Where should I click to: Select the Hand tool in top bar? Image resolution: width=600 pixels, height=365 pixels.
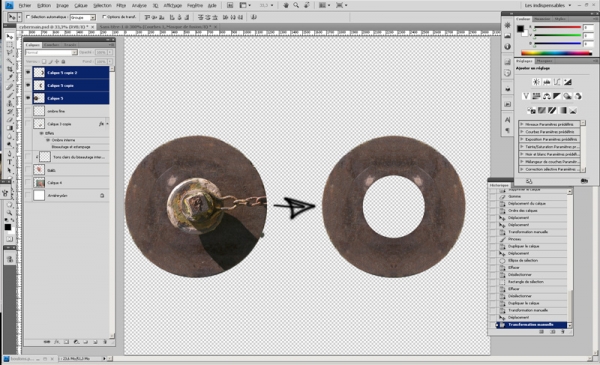pyautogui.click(x=286, y=5)
